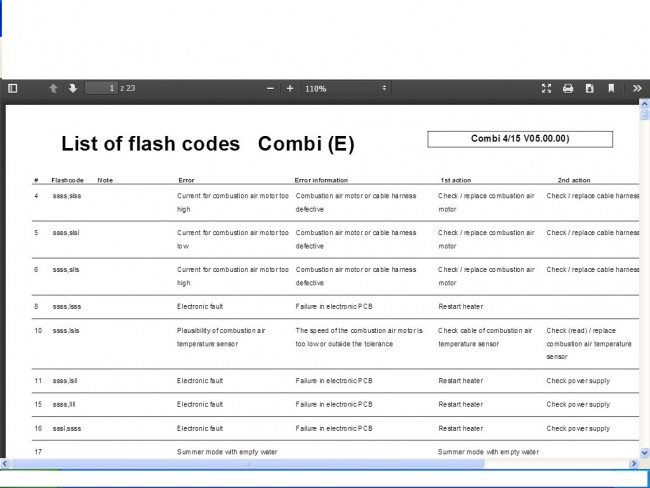Open the current view bookmark icon
This screenshot has width=650, height=488.
click(x=611, y=88)
